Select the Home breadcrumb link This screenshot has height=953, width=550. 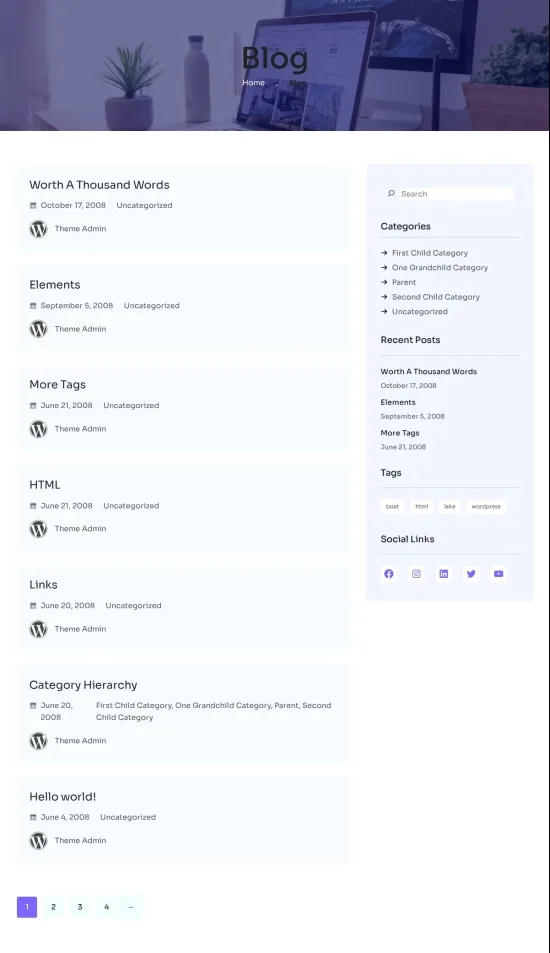click(x=253, y=83)
